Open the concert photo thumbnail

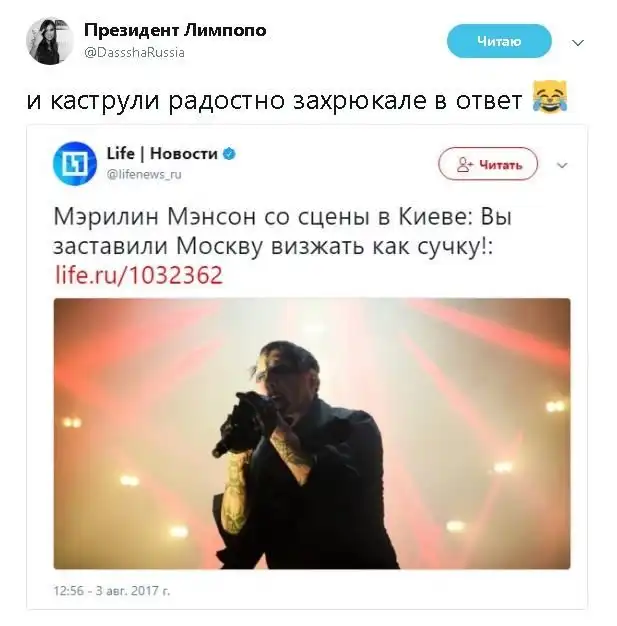pyautogui.click(x=312, y=434)
